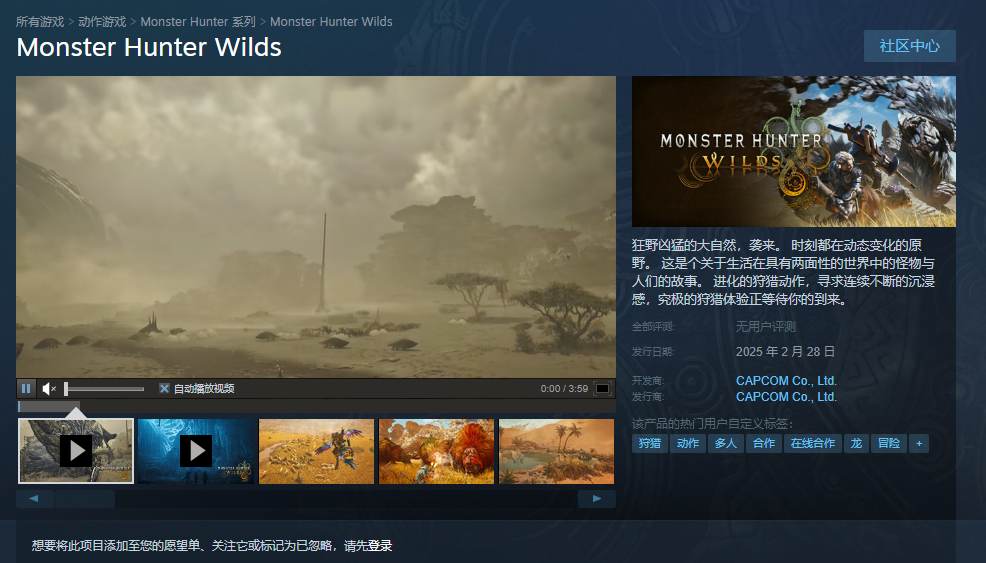Open the desert oasis screenshot thumbnail
This screenshot has width=986, height=563.
[x=557, y=451]
